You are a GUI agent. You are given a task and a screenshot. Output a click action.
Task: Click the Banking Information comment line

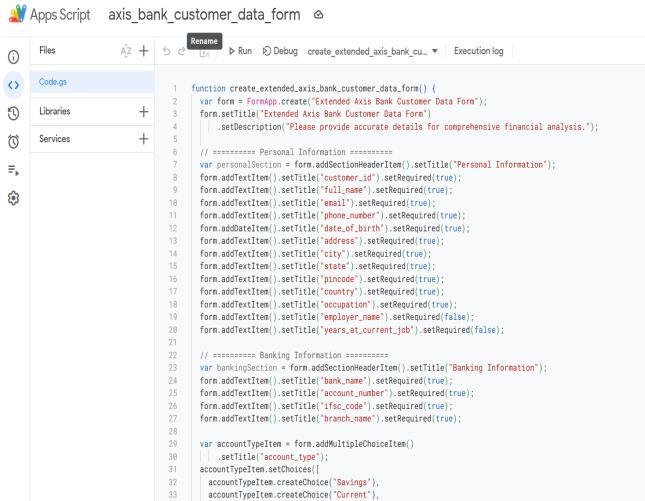pyautogui.click(x=294, y=355)
